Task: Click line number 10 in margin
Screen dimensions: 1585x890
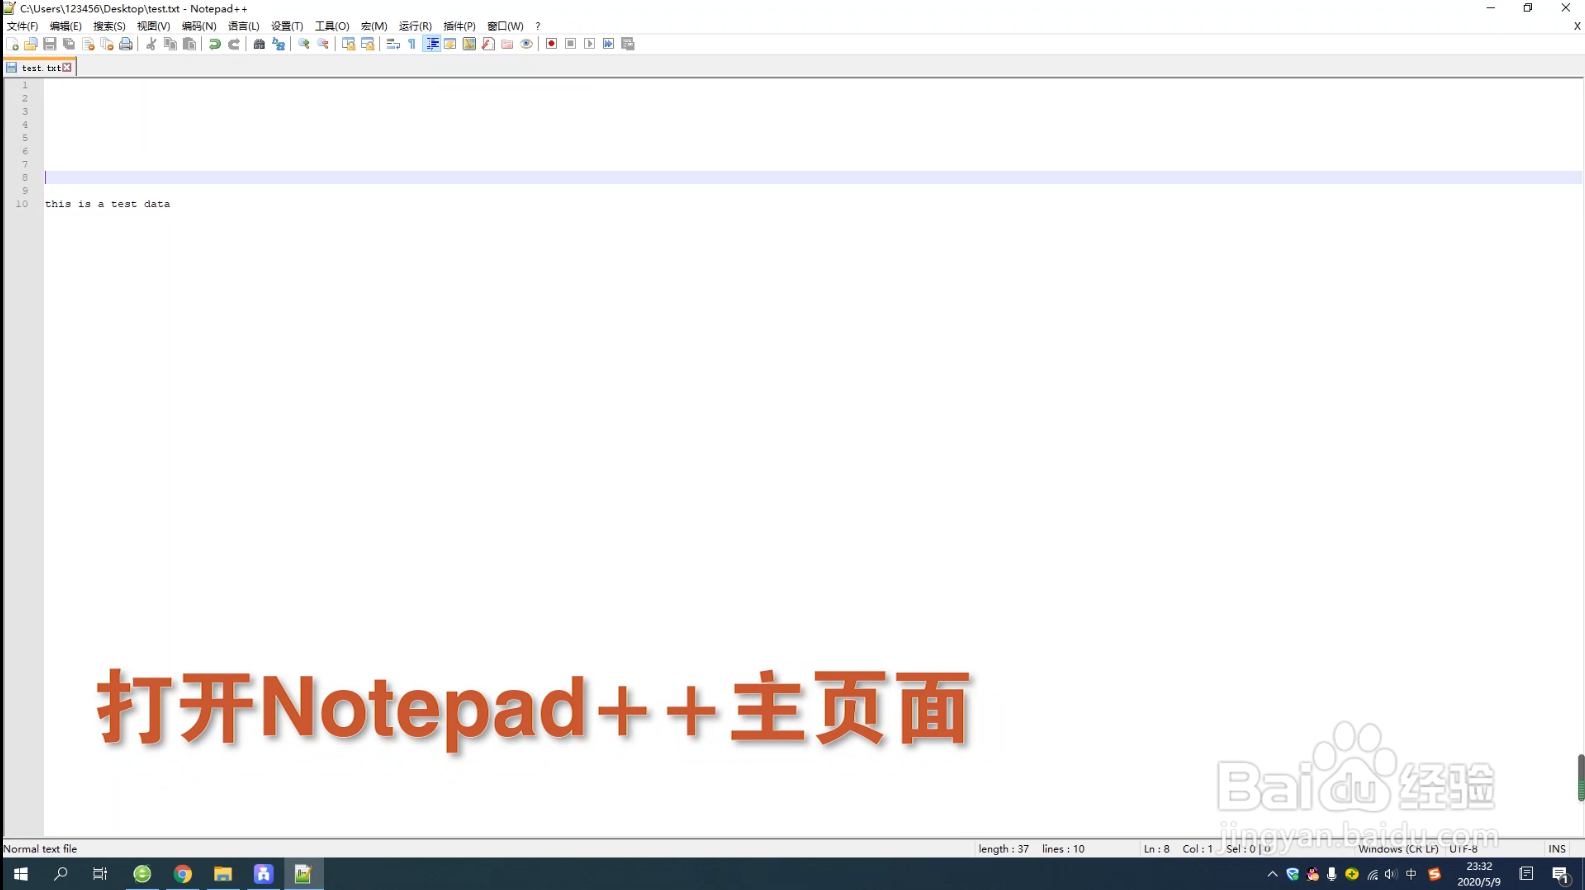Action: click(22, 204)
